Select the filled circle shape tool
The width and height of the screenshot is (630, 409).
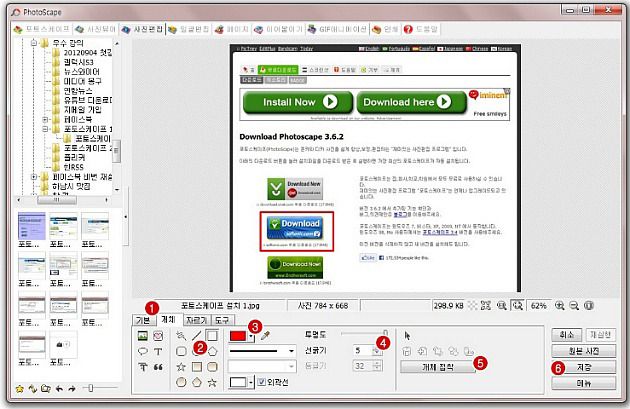click(181, 382)
